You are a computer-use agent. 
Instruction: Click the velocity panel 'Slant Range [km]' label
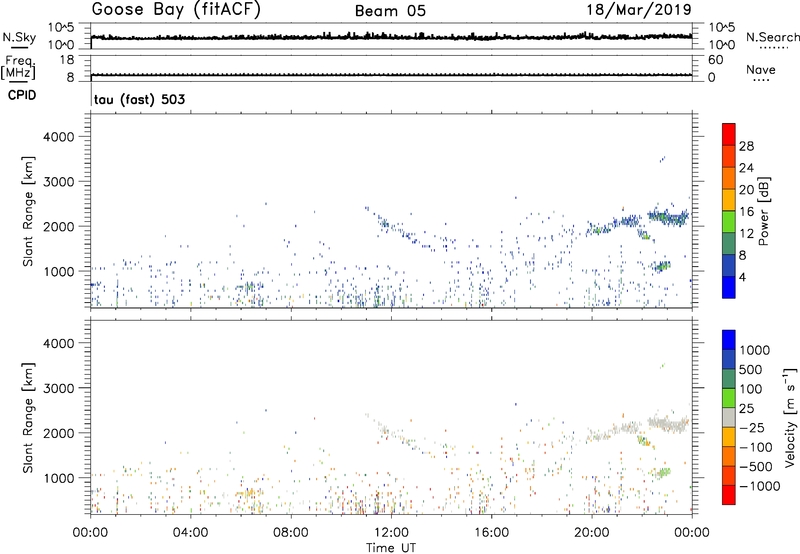click(28, 418)
